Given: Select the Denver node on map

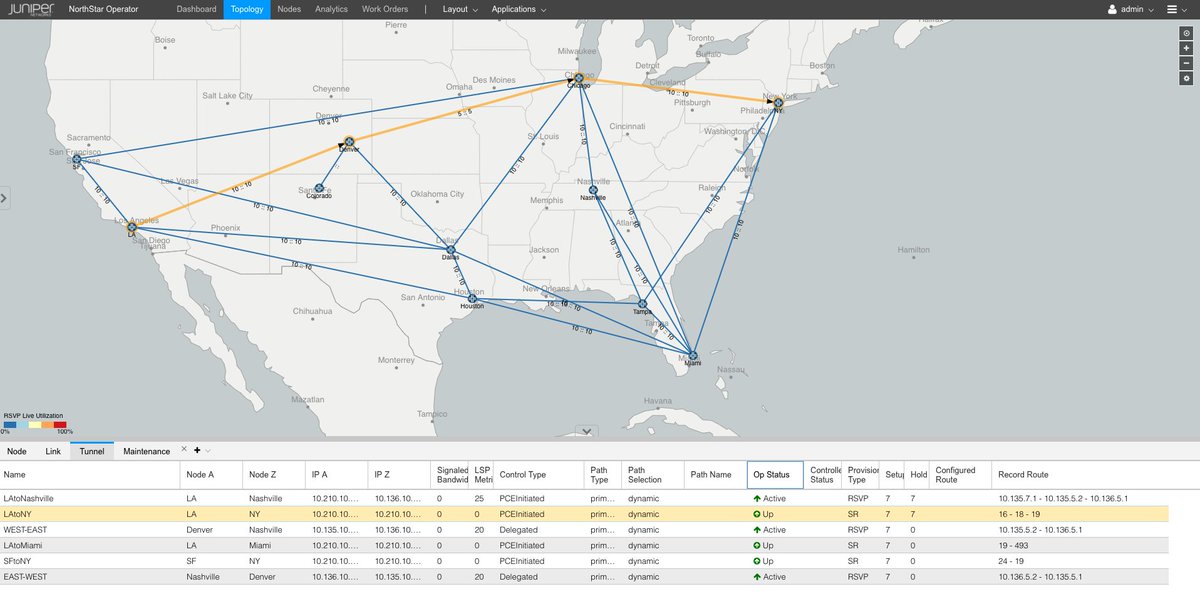Looking at the screenshot, I should click(349, 142).
